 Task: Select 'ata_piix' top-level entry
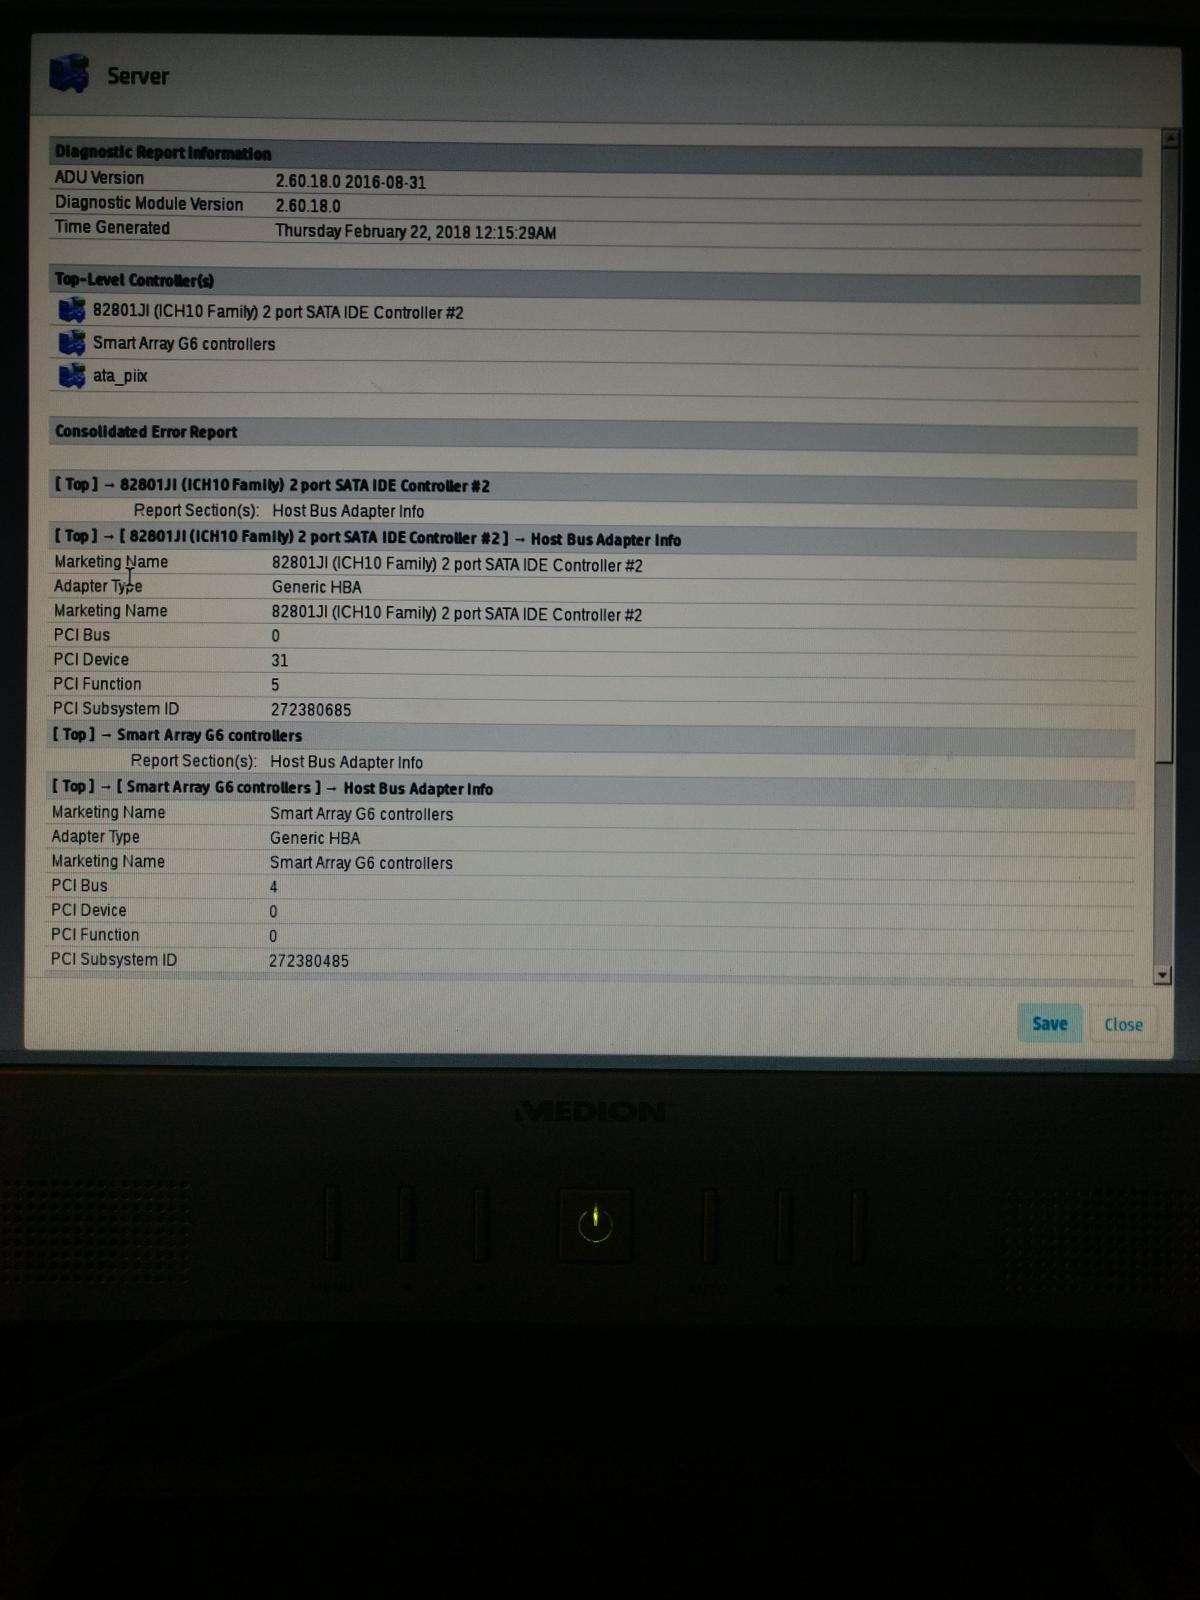[x=120, y=376]
